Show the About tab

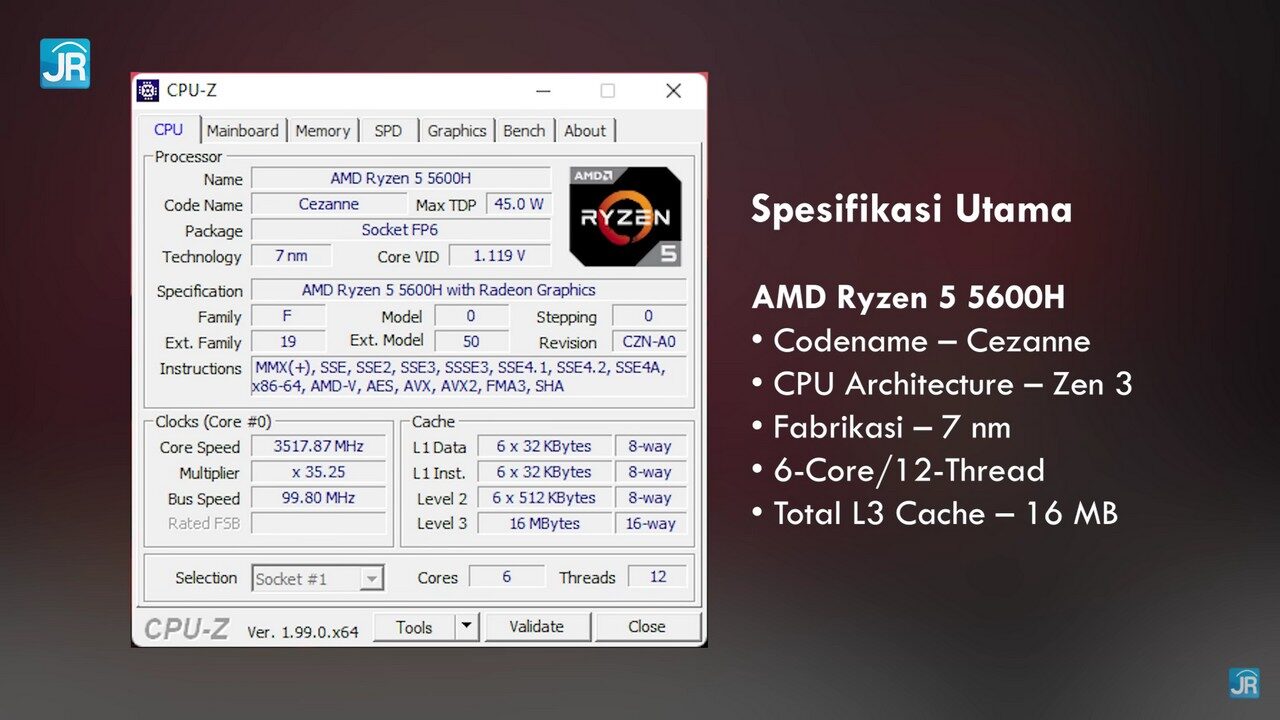[585, 131]
